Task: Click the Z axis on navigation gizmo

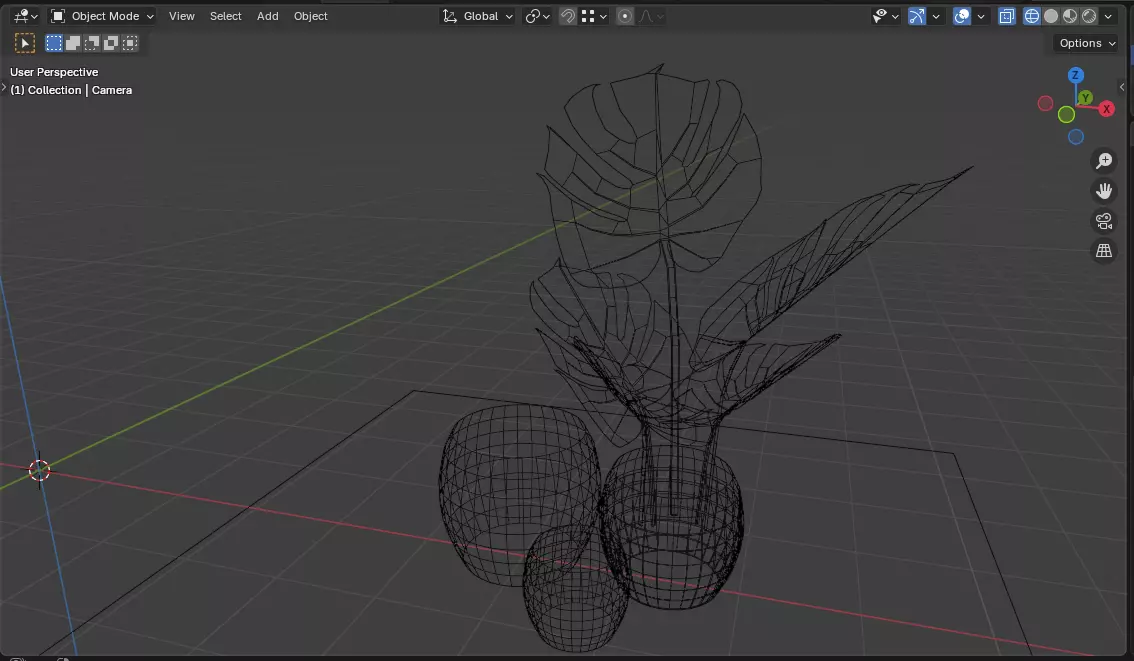Action: tap(1075, 75)
